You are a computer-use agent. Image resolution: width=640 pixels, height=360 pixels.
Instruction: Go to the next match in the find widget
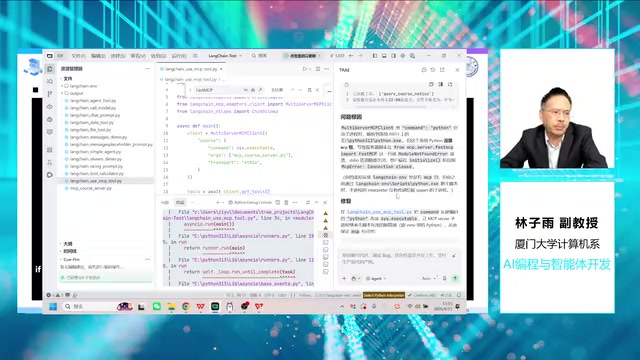point(300,90)
